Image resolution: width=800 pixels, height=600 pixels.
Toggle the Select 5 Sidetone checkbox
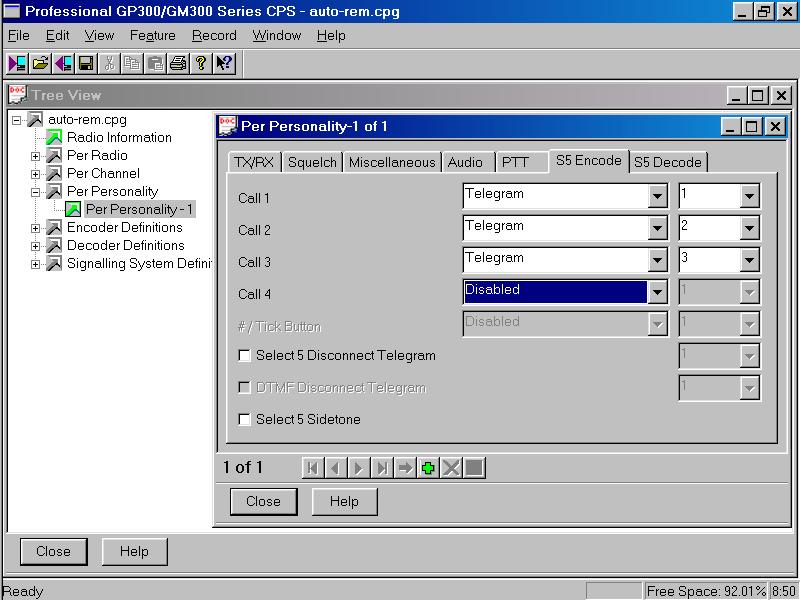[x=244, y=419]
